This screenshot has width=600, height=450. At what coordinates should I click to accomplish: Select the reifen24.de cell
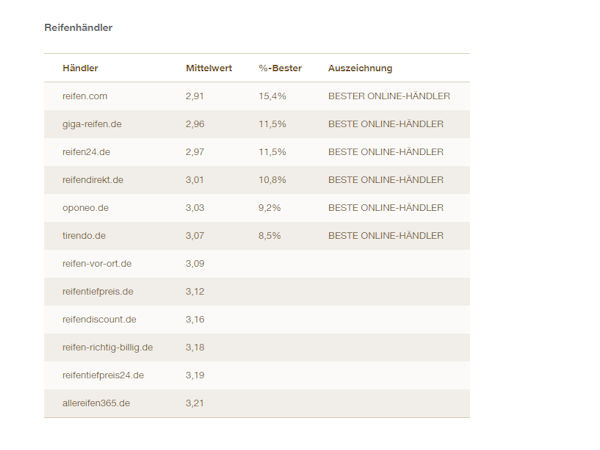click(86, 152)
